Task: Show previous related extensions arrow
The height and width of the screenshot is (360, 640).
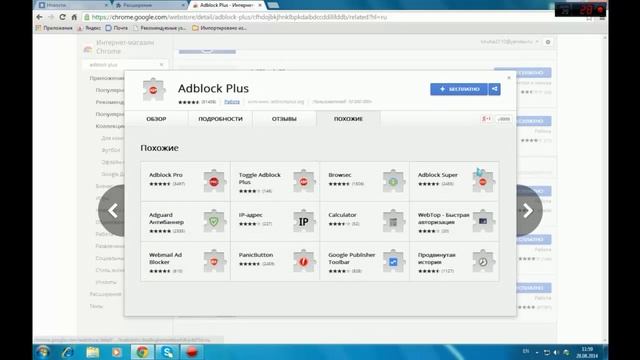Action: (x=112, y=211)
